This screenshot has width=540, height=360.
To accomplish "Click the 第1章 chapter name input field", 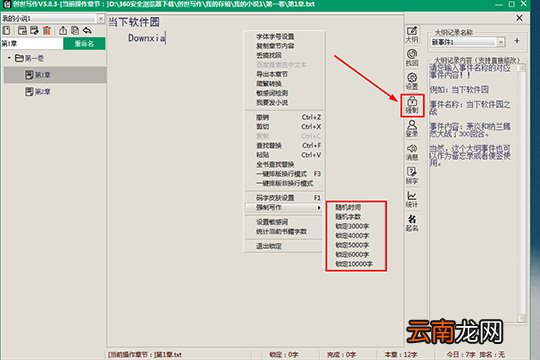I will 32,43.
